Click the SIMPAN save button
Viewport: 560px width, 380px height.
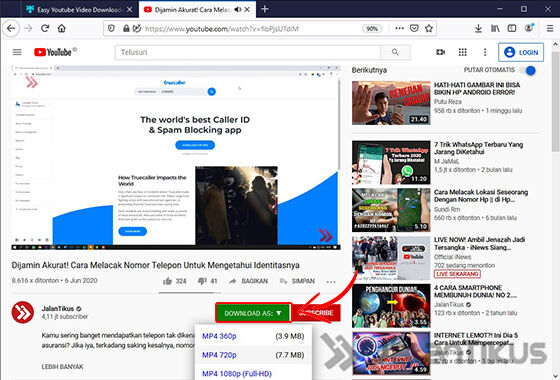click(297, 281)
